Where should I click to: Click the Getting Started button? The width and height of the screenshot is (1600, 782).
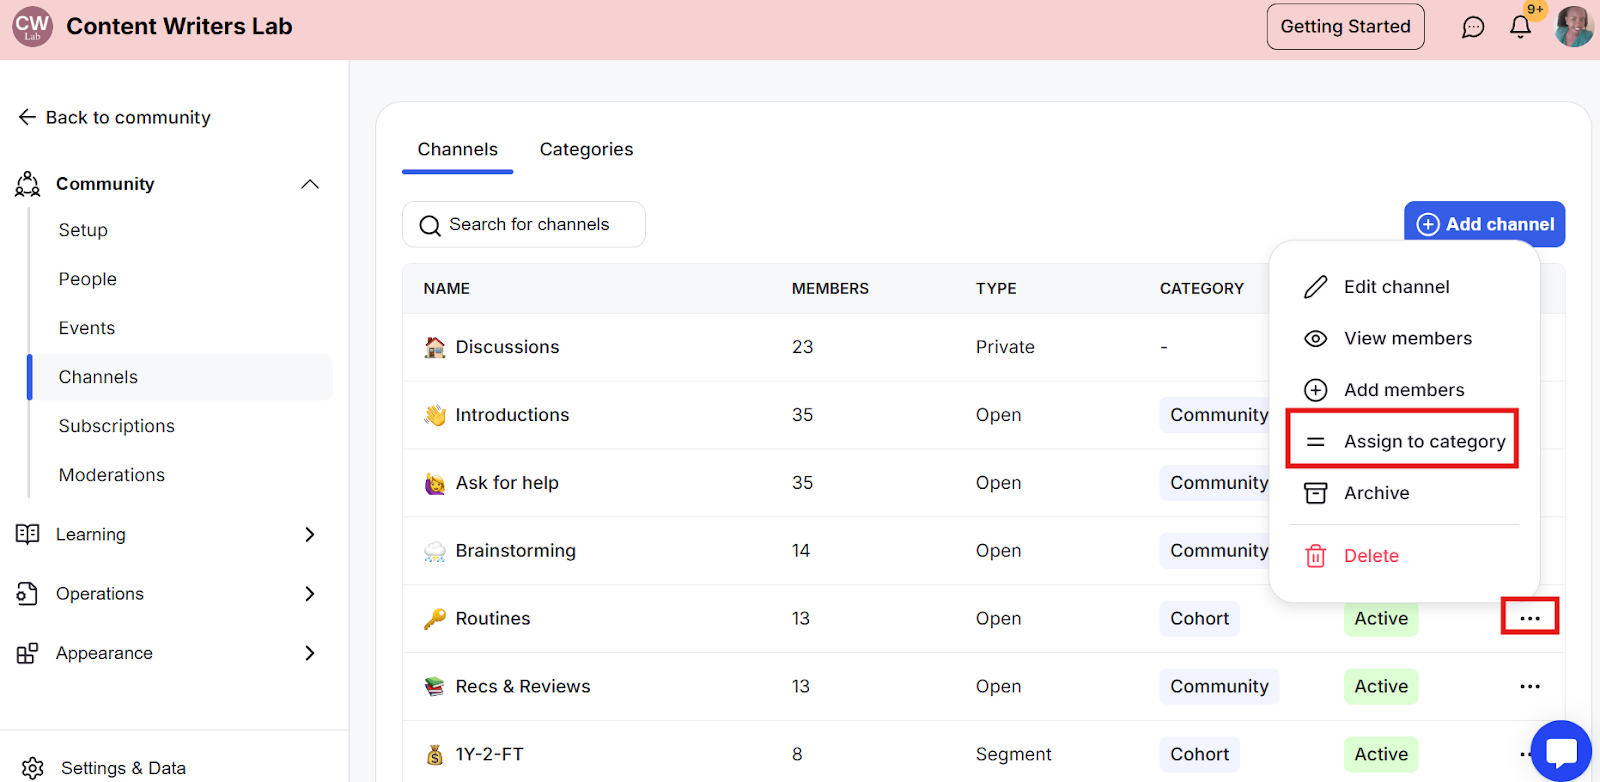[x=1346, y=27]
